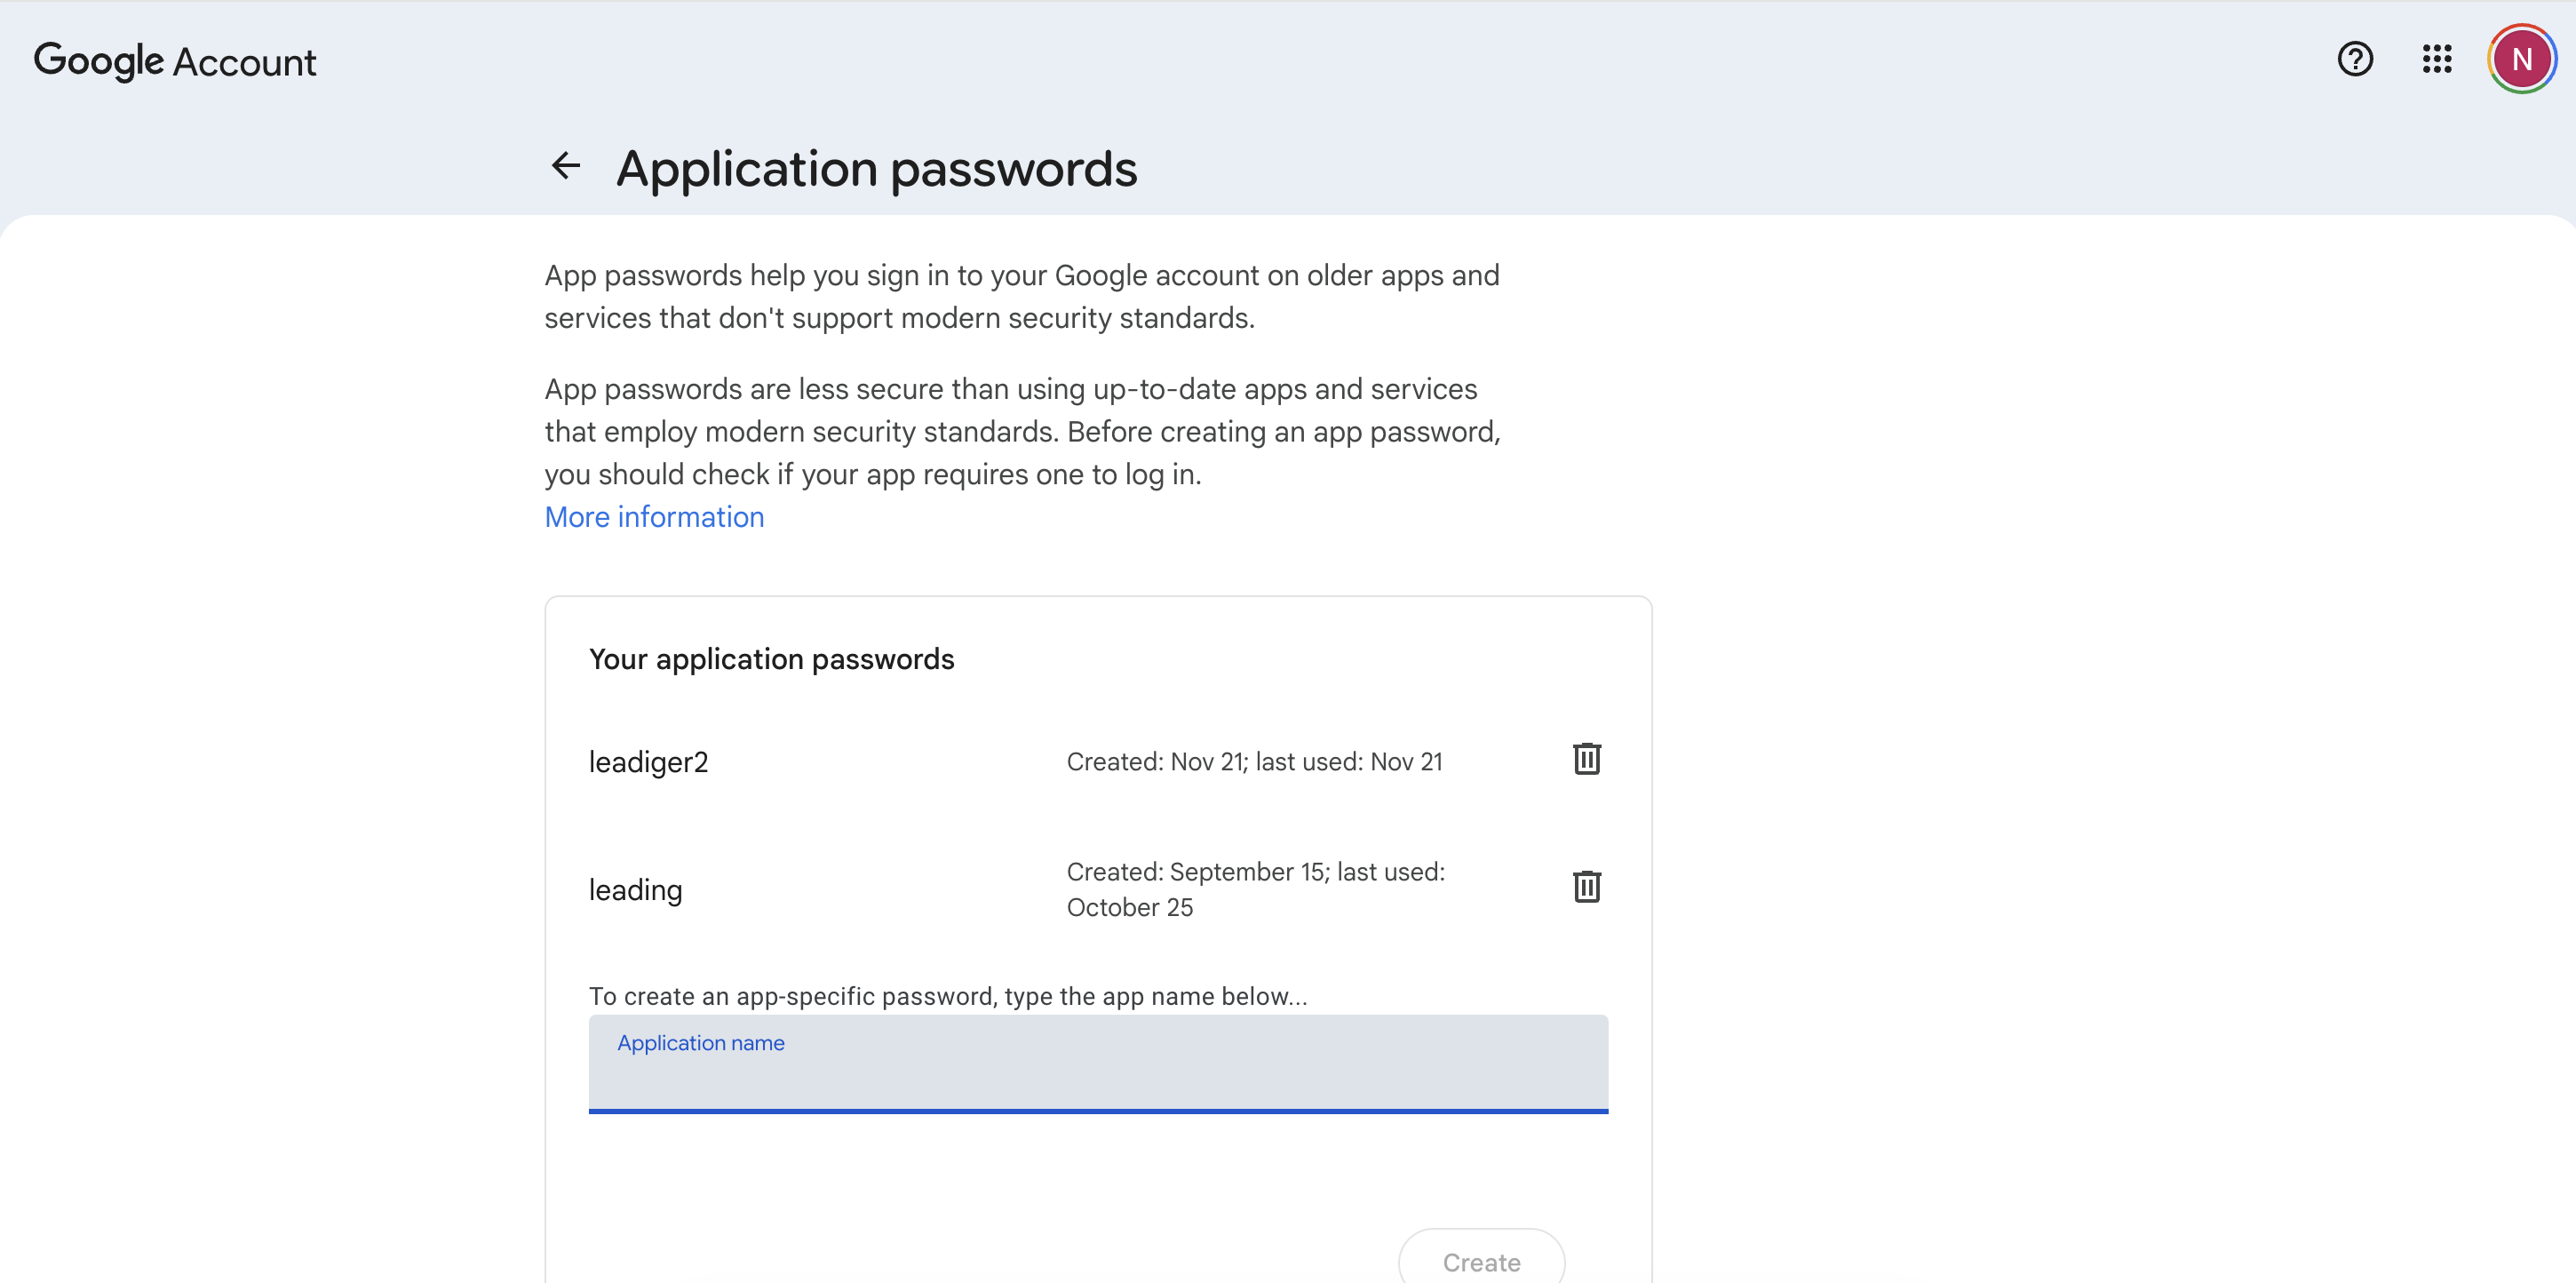Open the More information link

click(654, 517)
